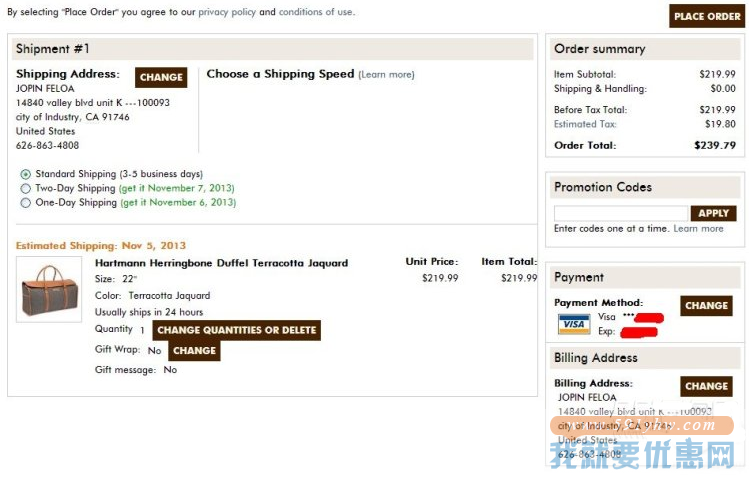749x479 pixels.
Task: Click the Place Order button
Action: (x=706, y=16)
